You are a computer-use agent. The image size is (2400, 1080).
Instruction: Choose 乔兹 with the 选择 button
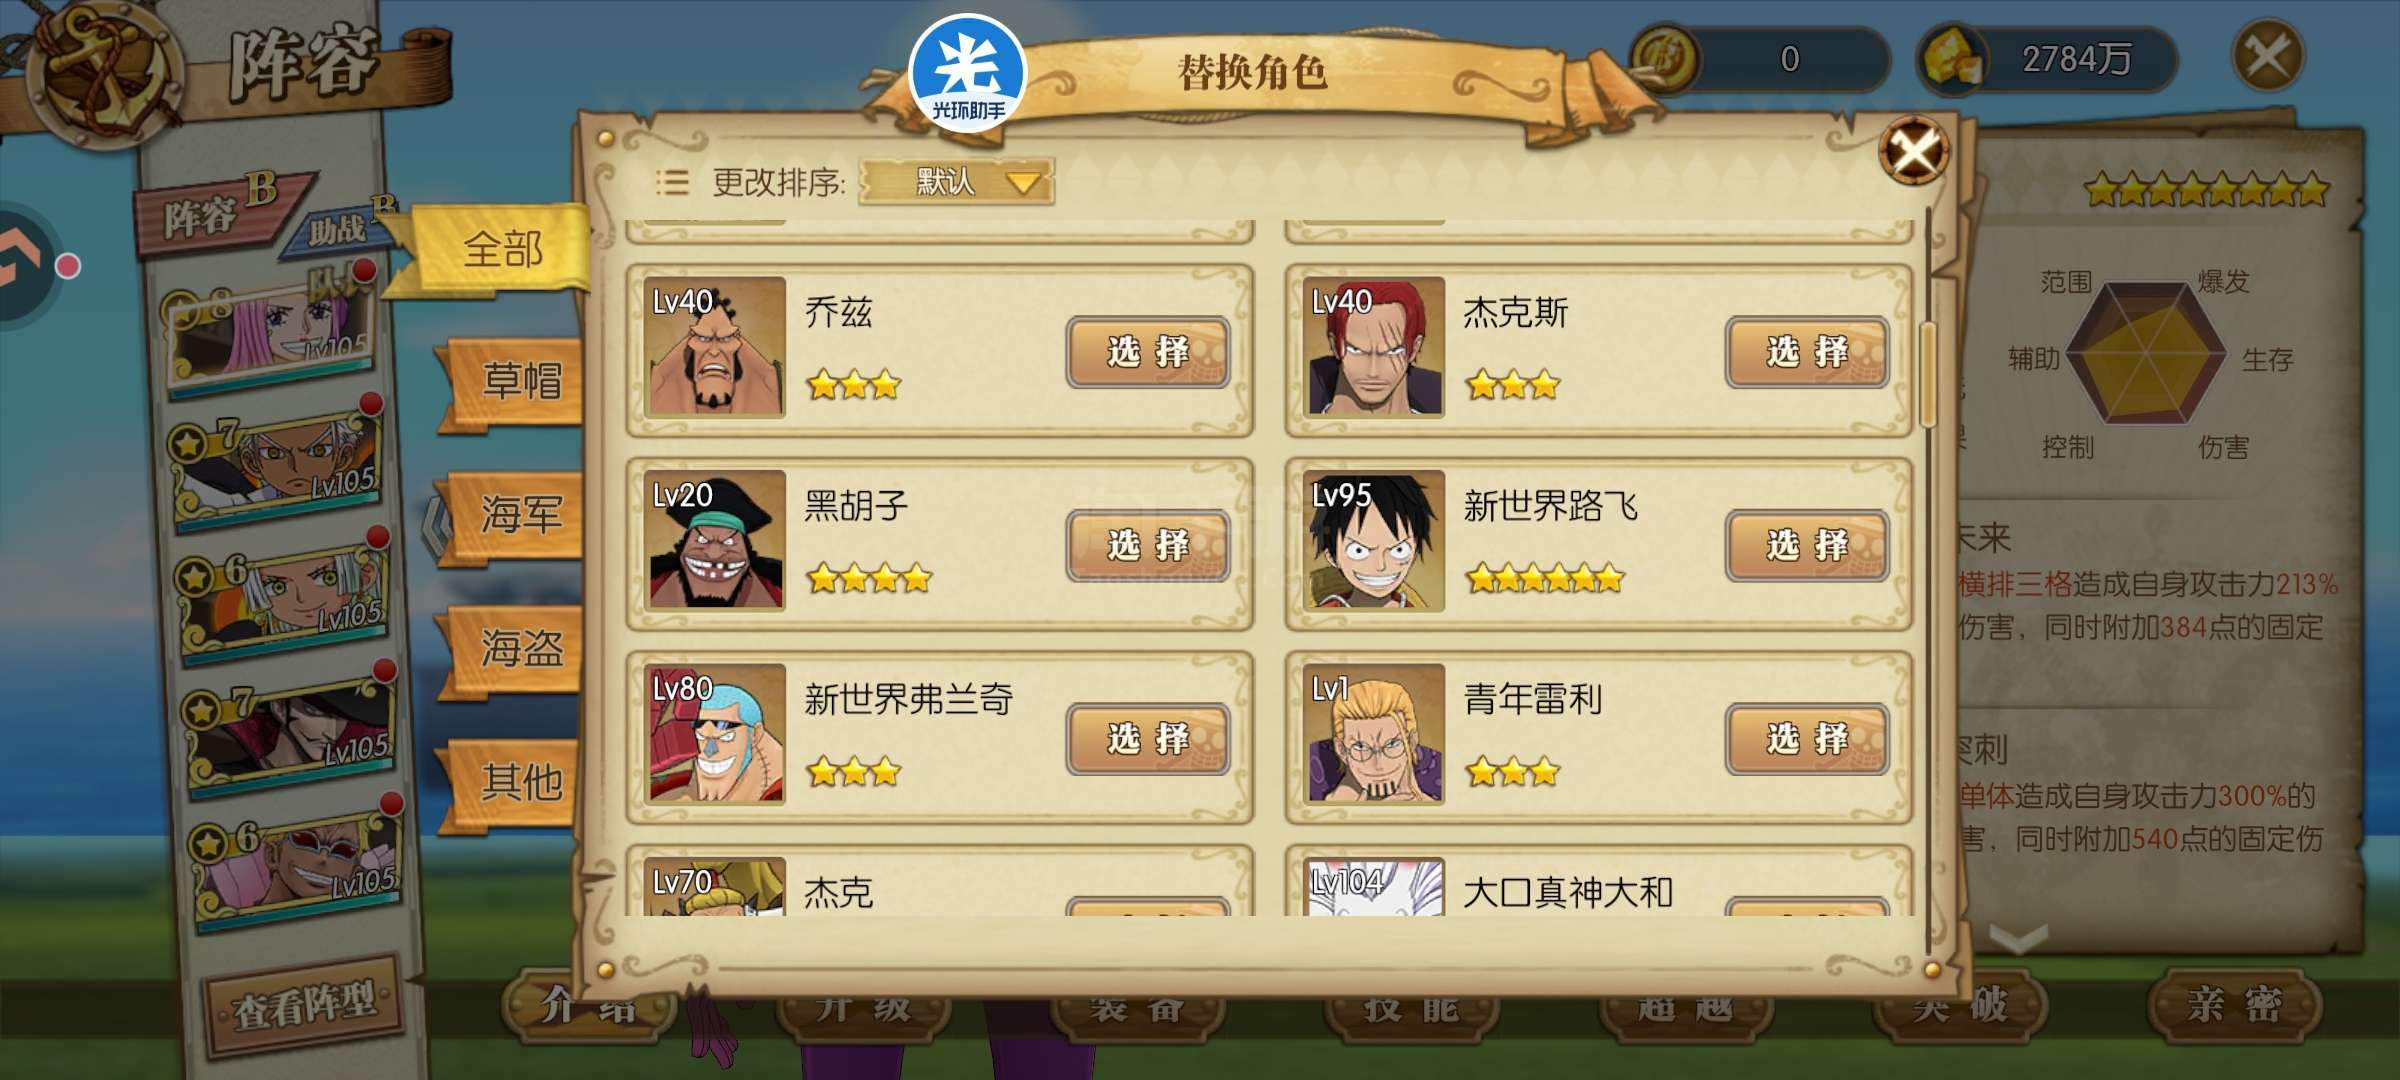coord(1148,352)
